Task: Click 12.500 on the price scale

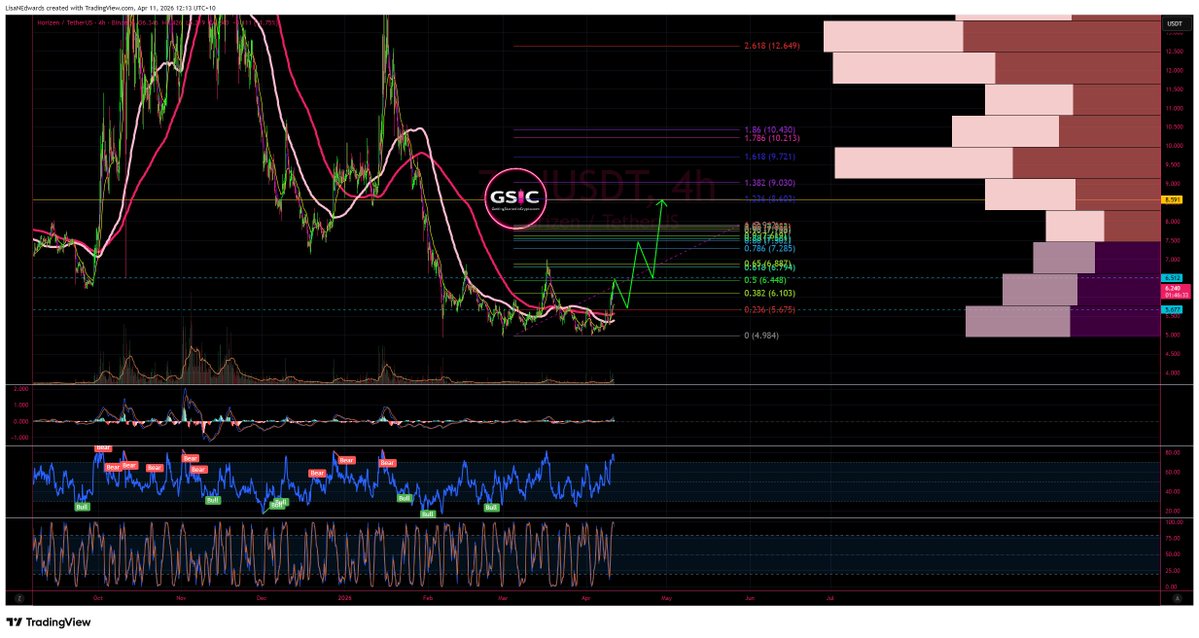Action: pos(1174,51)
